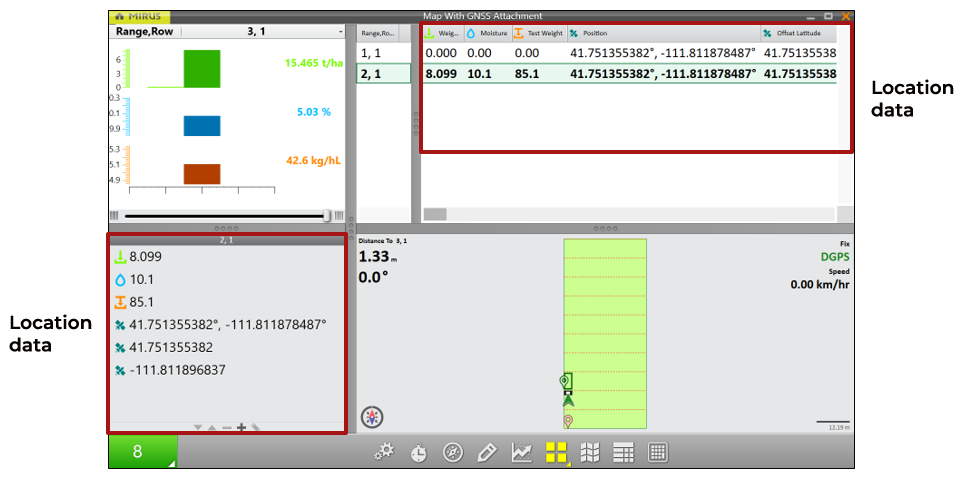The image size is (968, 482).
Task: Sort by Moisture column header
Action: point(487,33)
